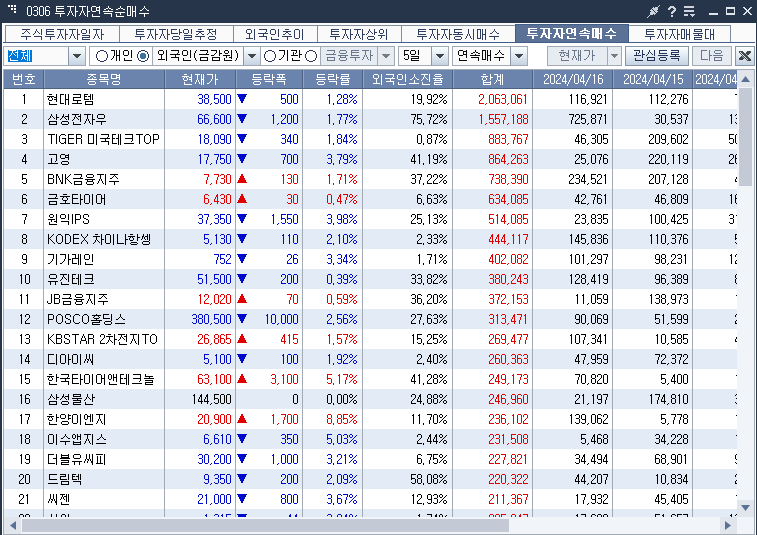Select the 현대로템 row name
The height and width of the screenshot is (535, 757).
[70, 99]
